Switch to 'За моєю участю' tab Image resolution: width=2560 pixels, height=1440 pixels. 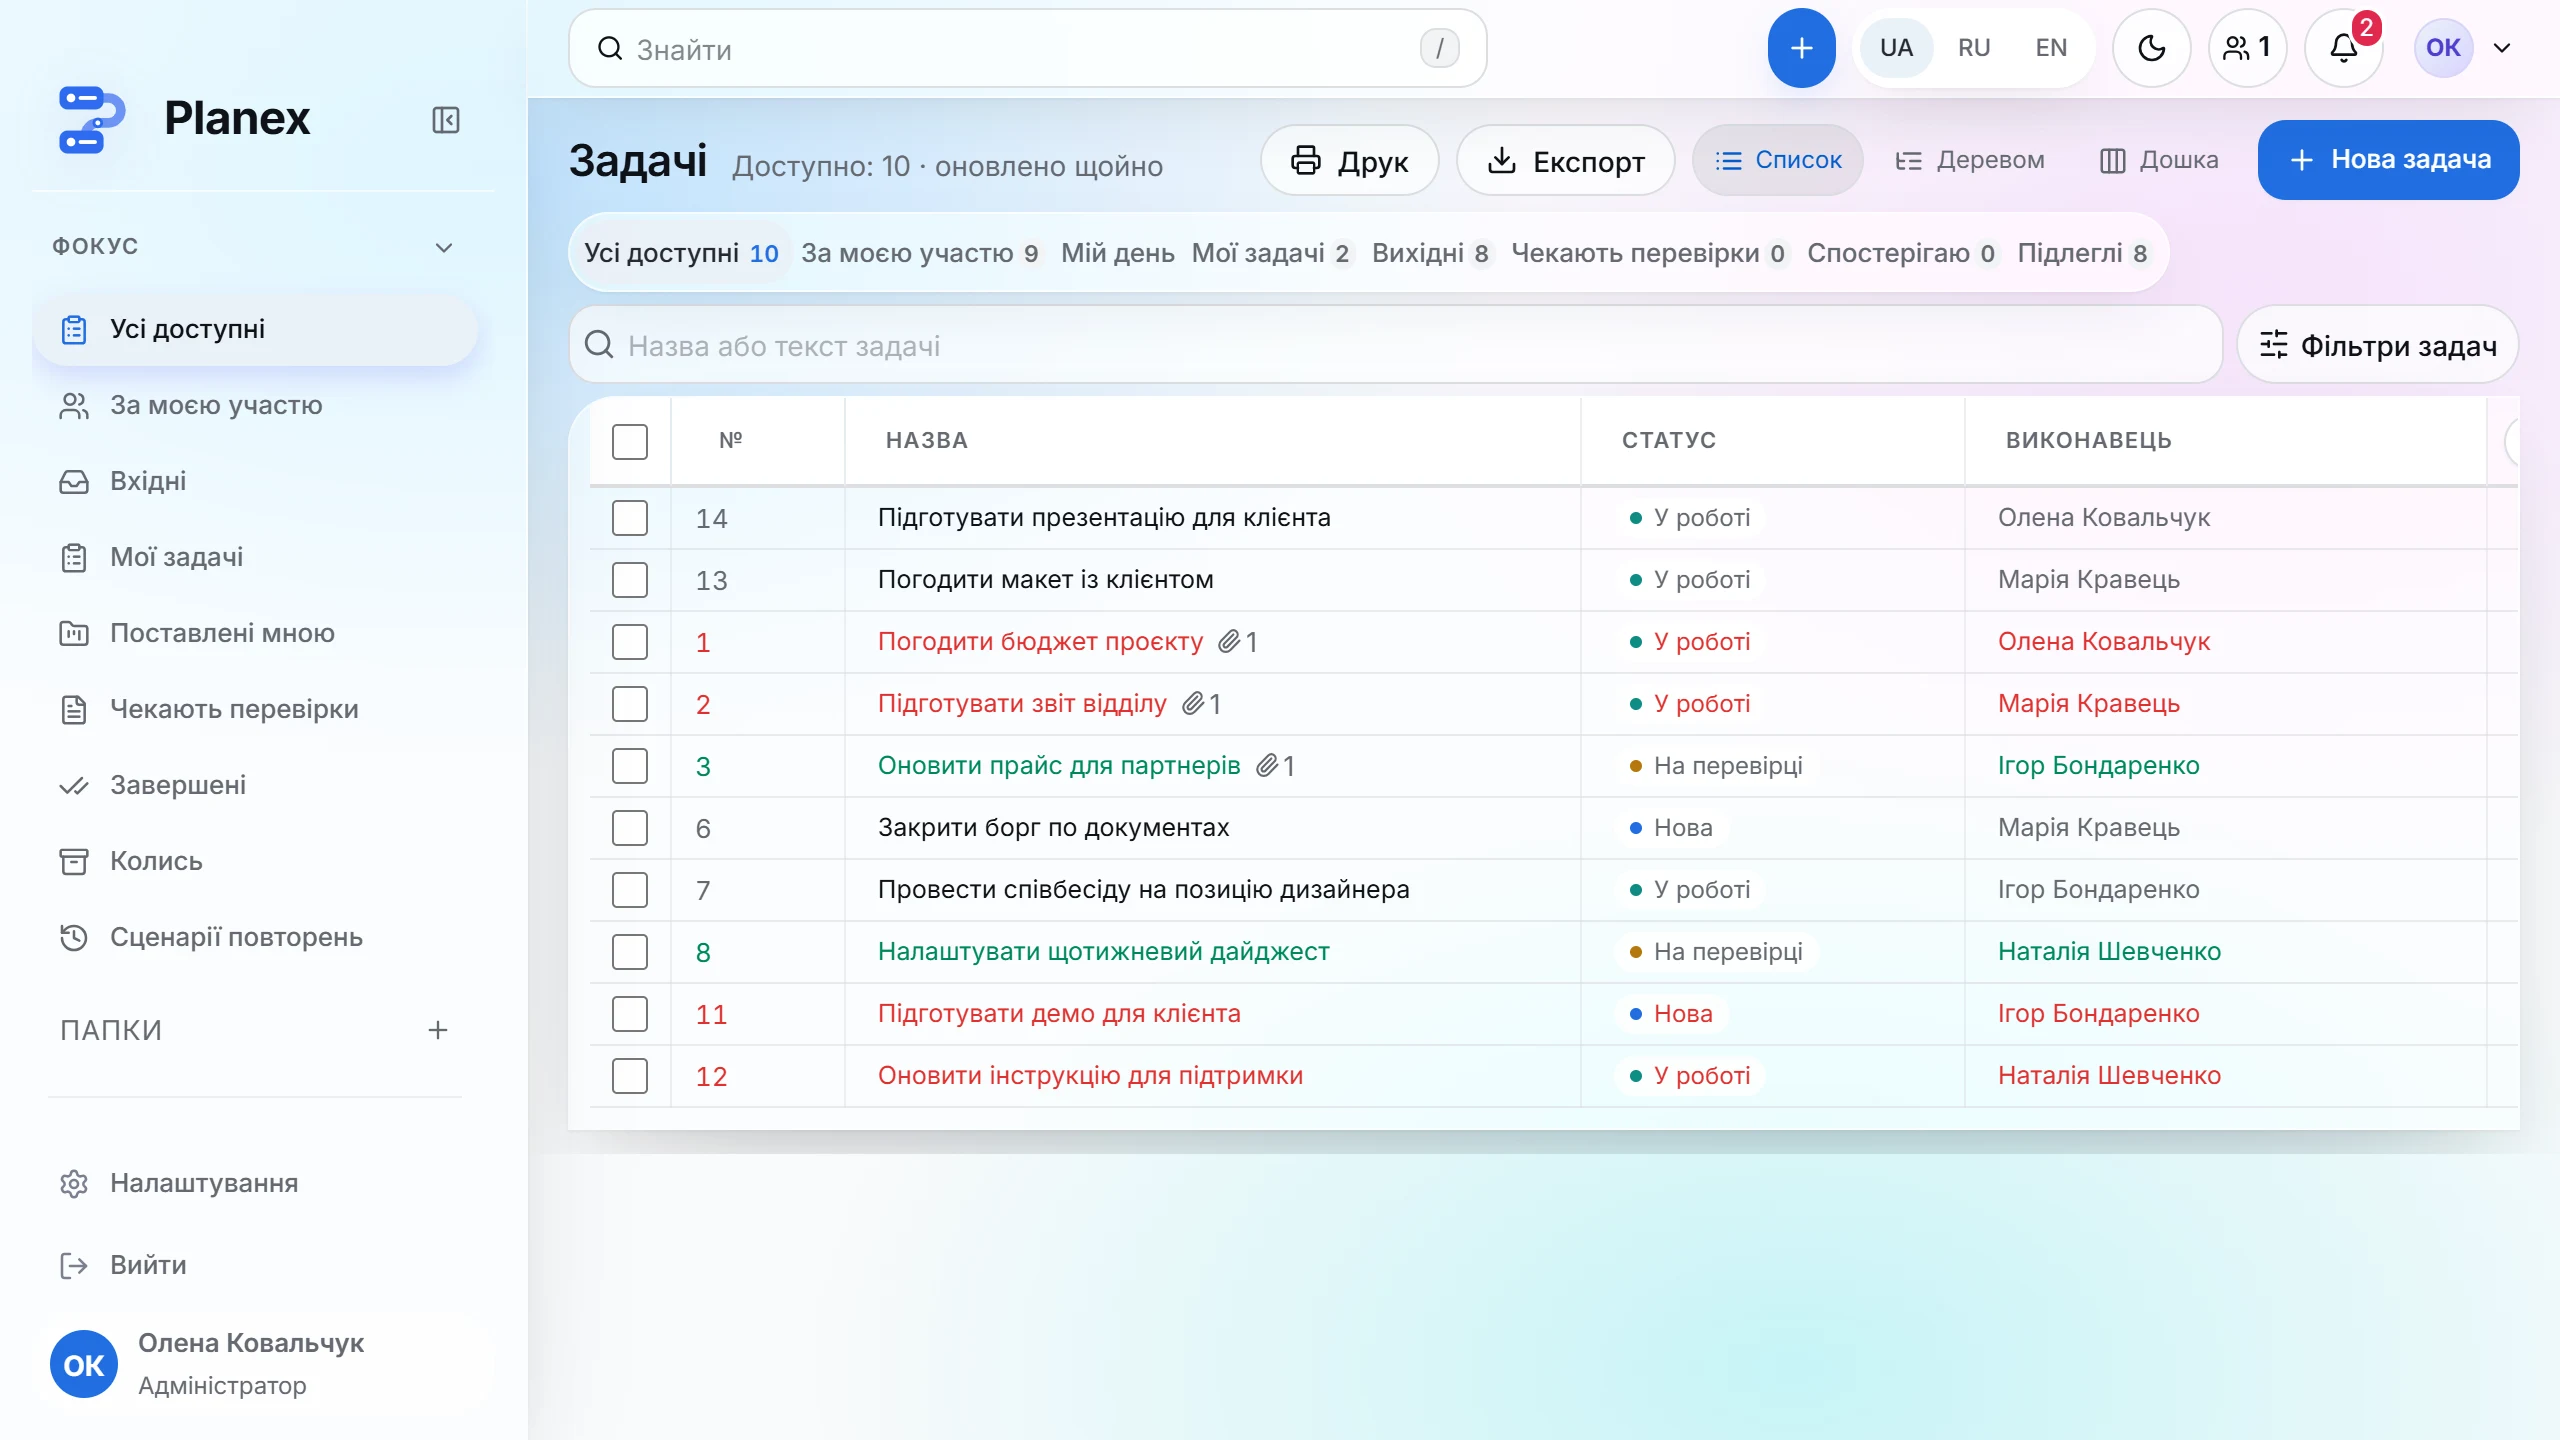[x=920, y=253]
